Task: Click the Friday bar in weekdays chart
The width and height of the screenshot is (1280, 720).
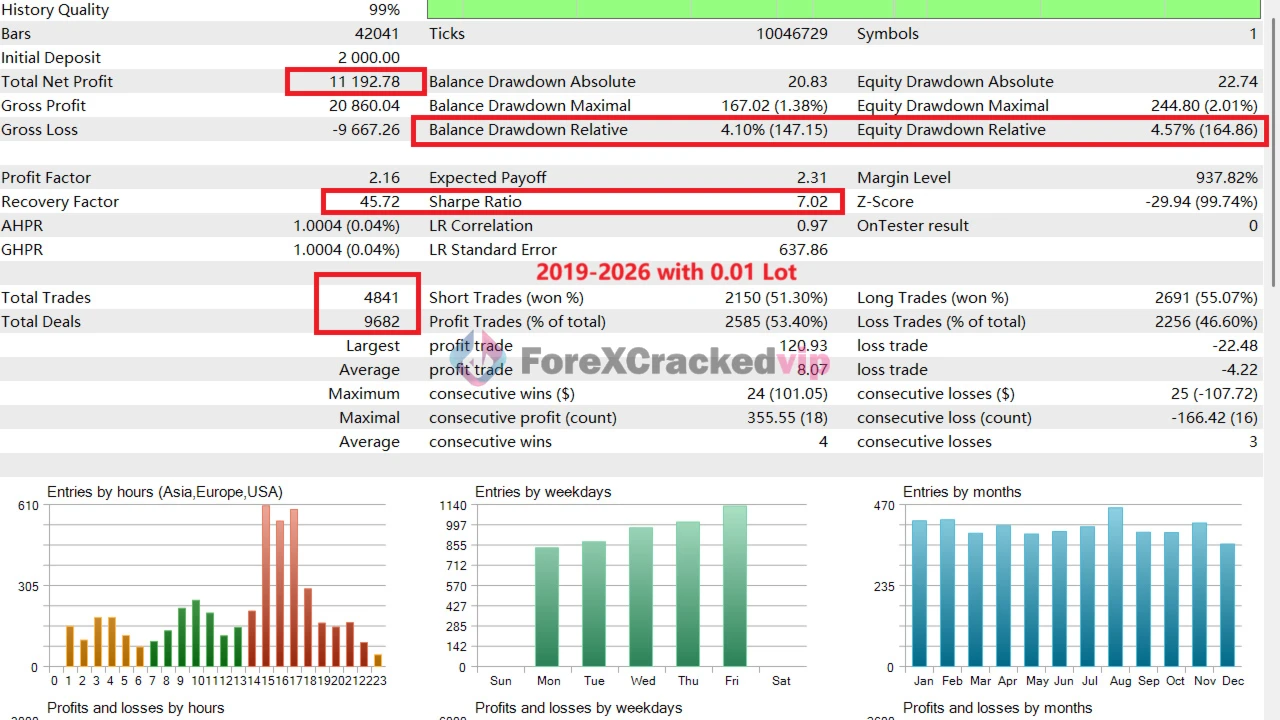Action: (735, 585)
